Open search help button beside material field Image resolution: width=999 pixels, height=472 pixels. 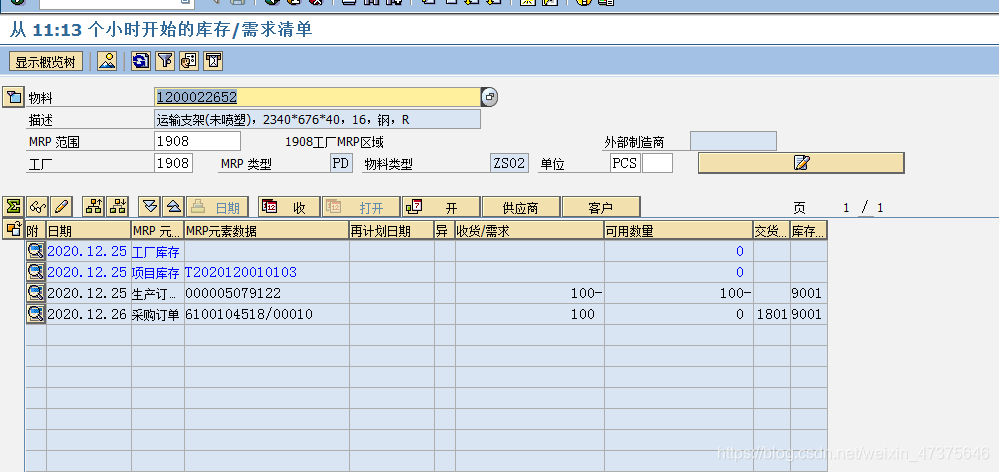[489, 97]
